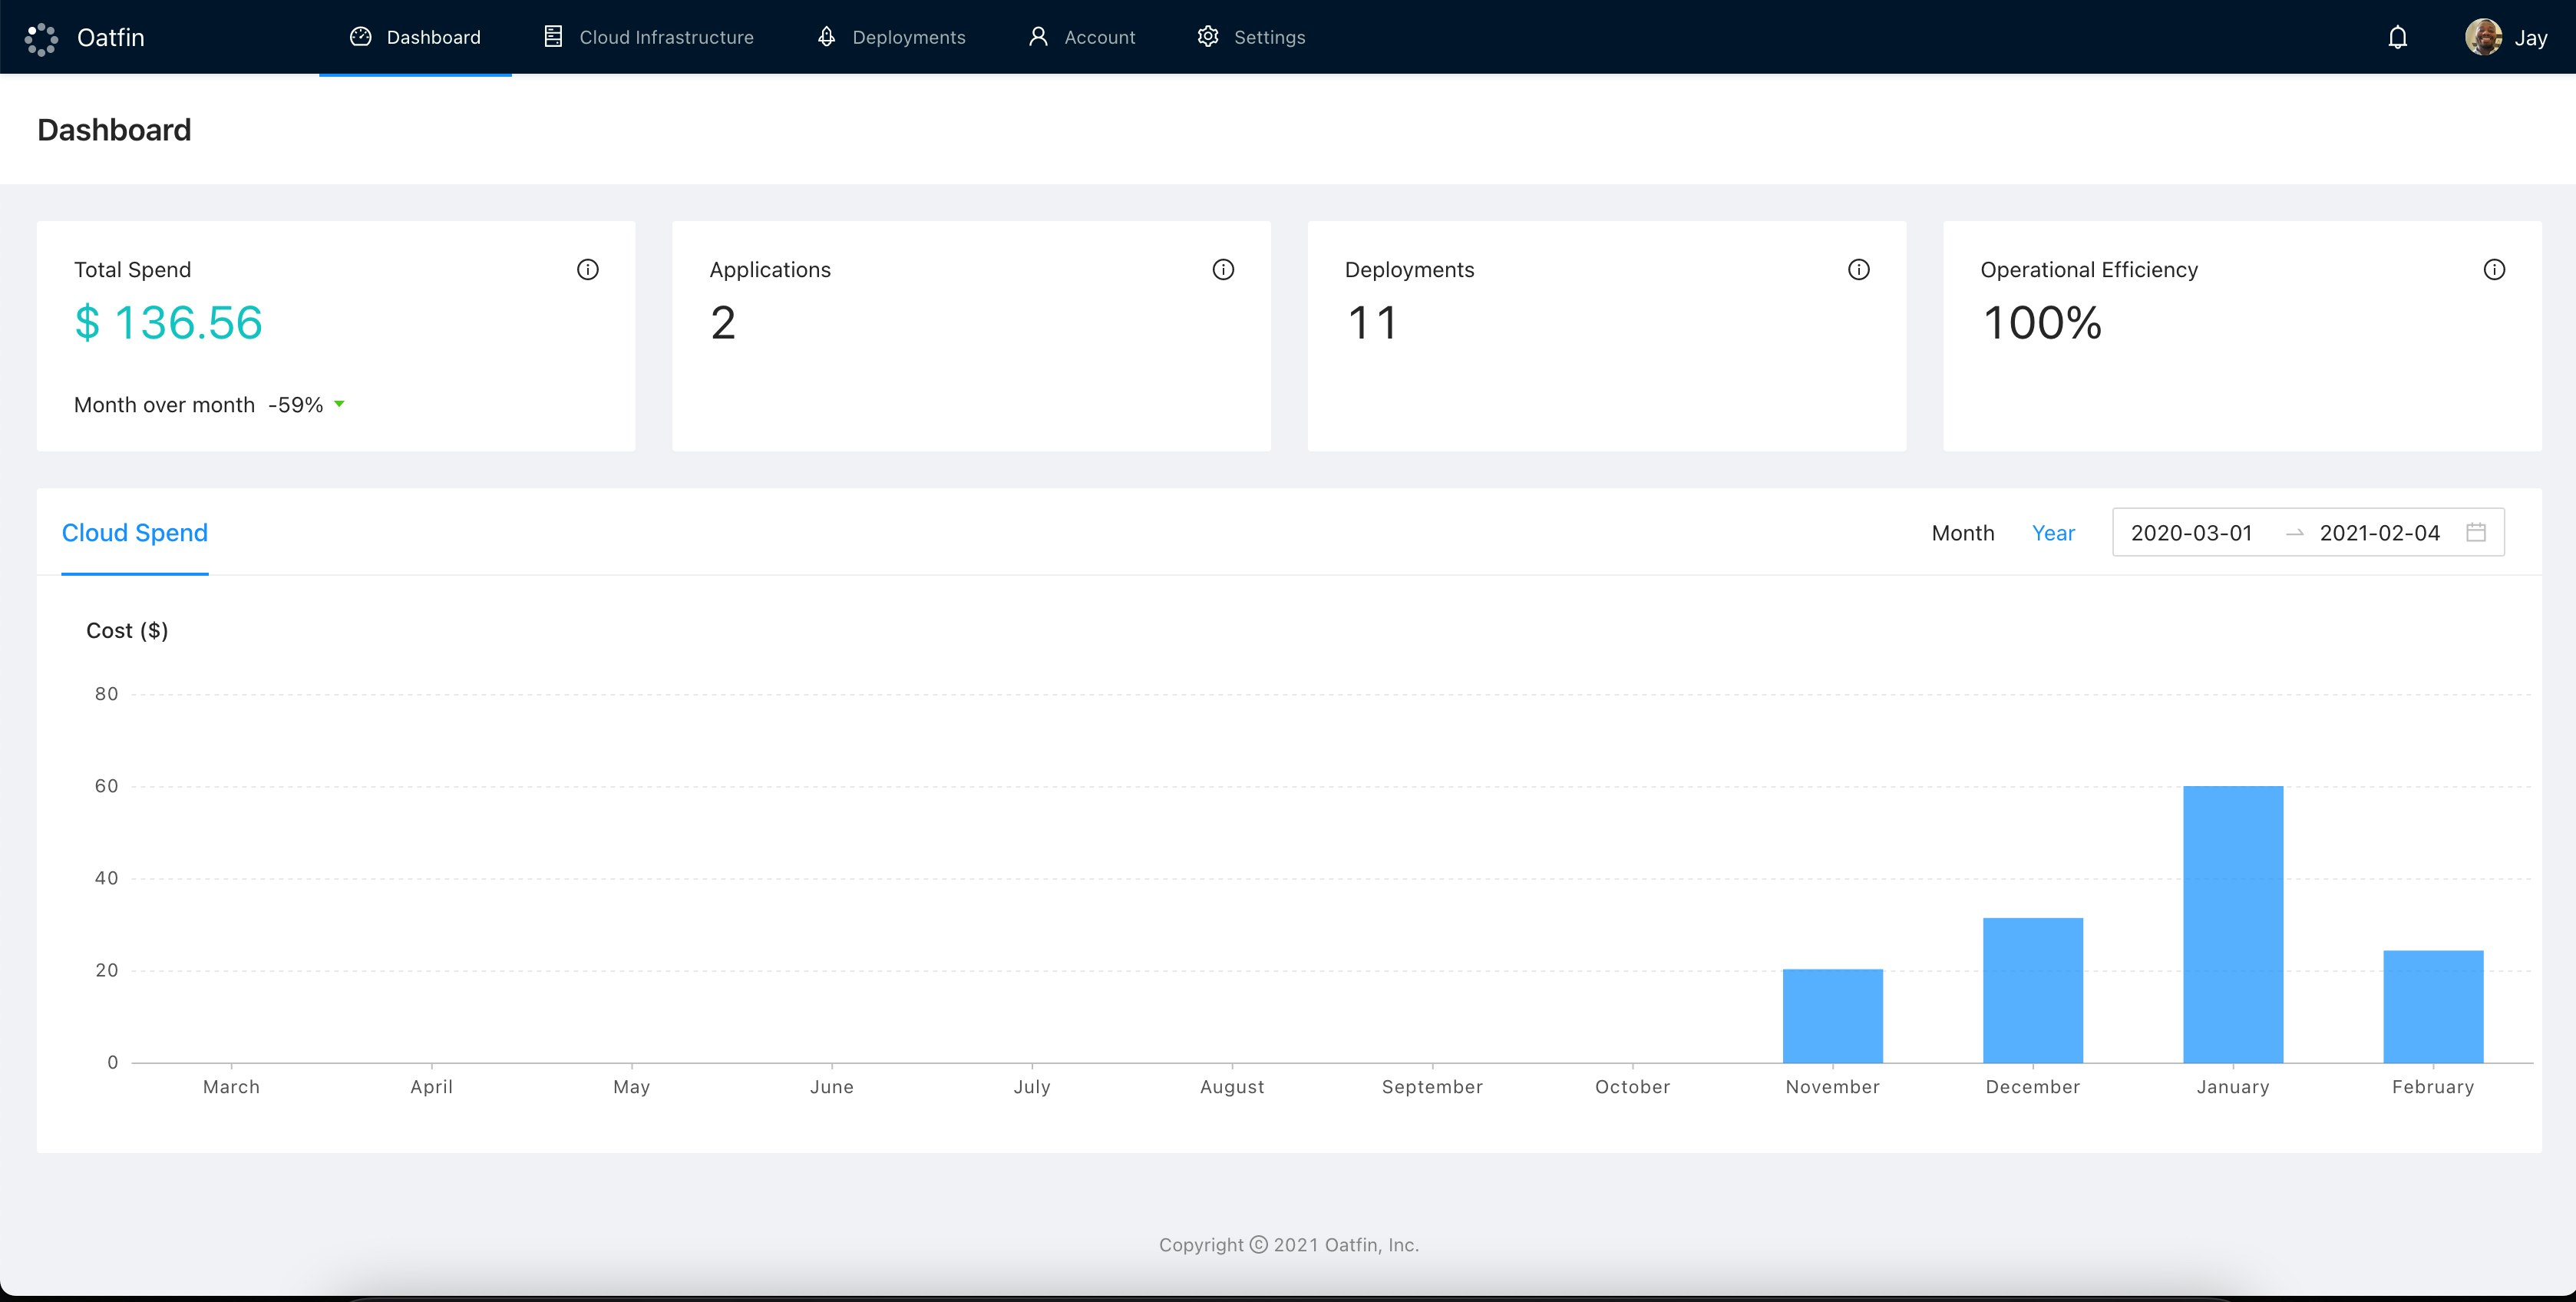2576x1302 pixels.
Task: Click the Deployments card info icon
Action: (x=1858, y=269)
